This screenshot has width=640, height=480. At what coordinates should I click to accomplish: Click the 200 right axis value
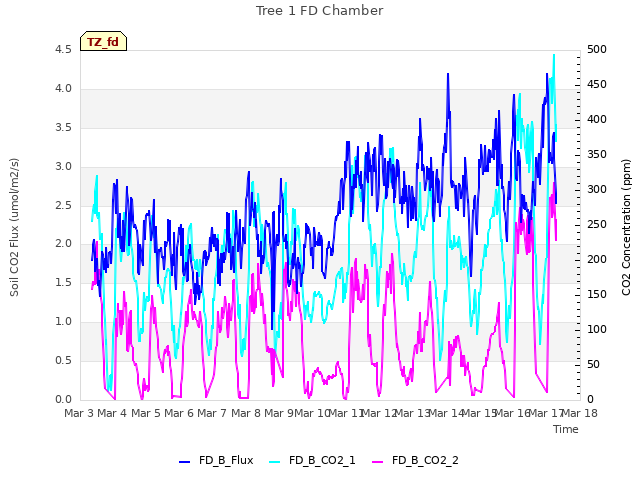coord(597,260)
